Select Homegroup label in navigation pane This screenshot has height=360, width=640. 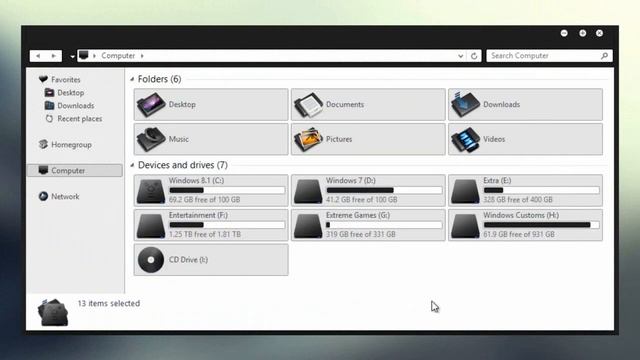coord(71,144)
